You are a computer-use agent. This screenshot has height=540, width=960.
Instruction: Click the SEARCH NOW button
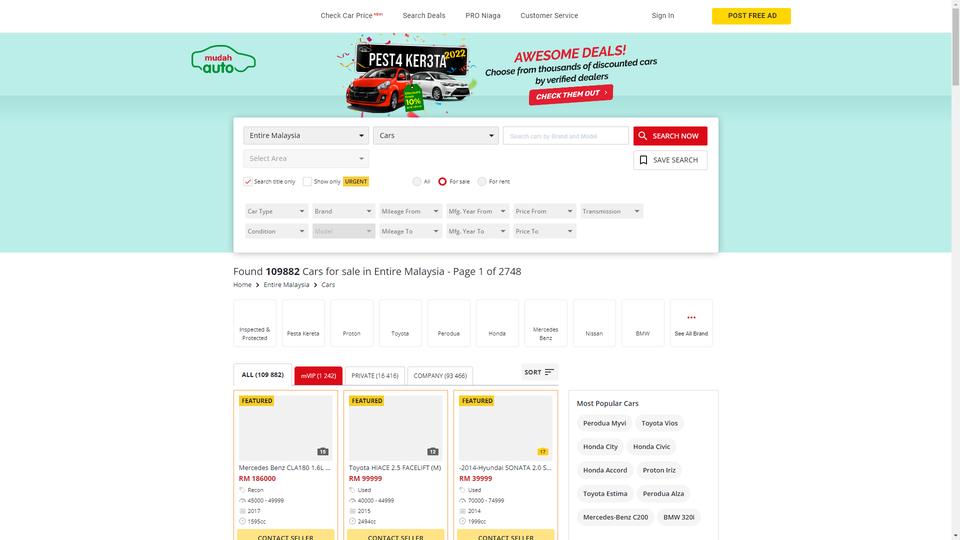670,136
